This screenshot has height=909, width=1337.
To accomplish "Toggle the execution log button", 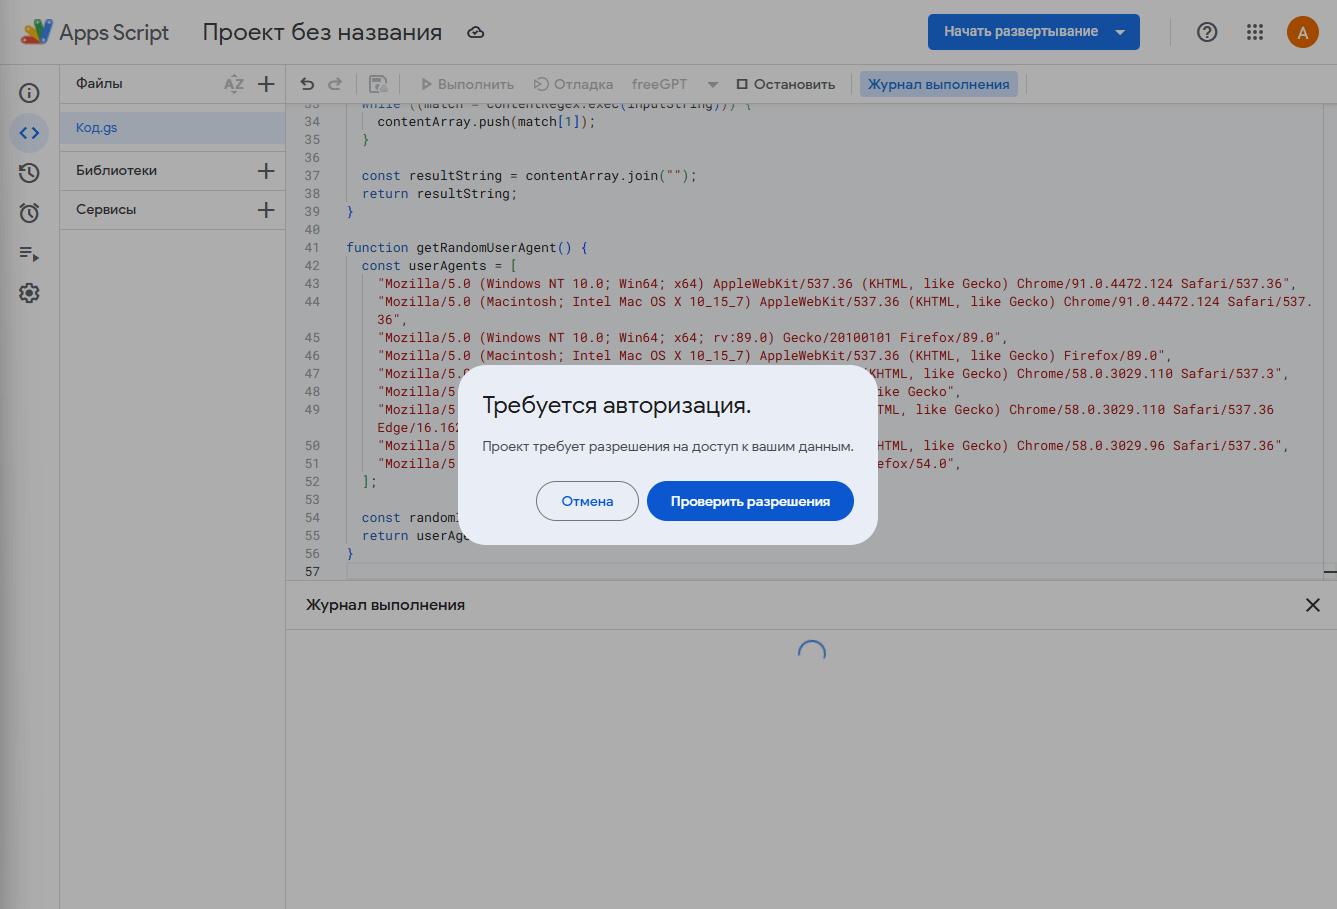I will point(938,84).
